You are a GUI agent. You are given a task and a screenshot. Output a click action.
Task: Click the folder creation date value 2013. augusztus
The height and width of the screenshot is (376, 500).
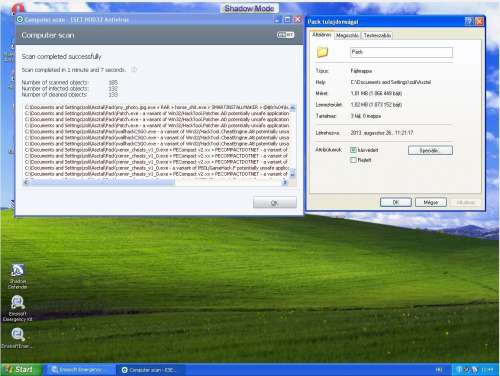point(382,133)
